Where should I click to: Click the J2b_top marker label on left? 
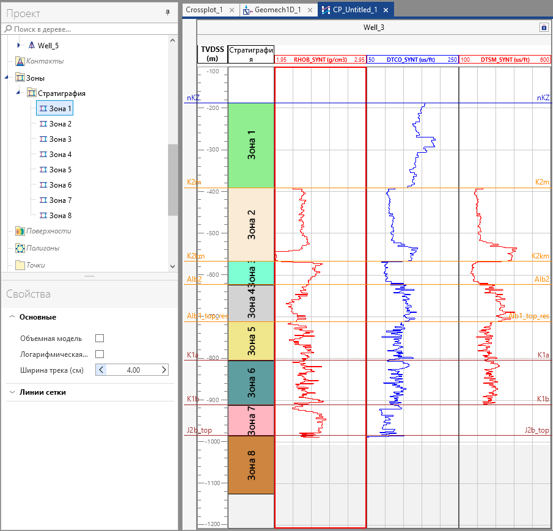(199, 430)
